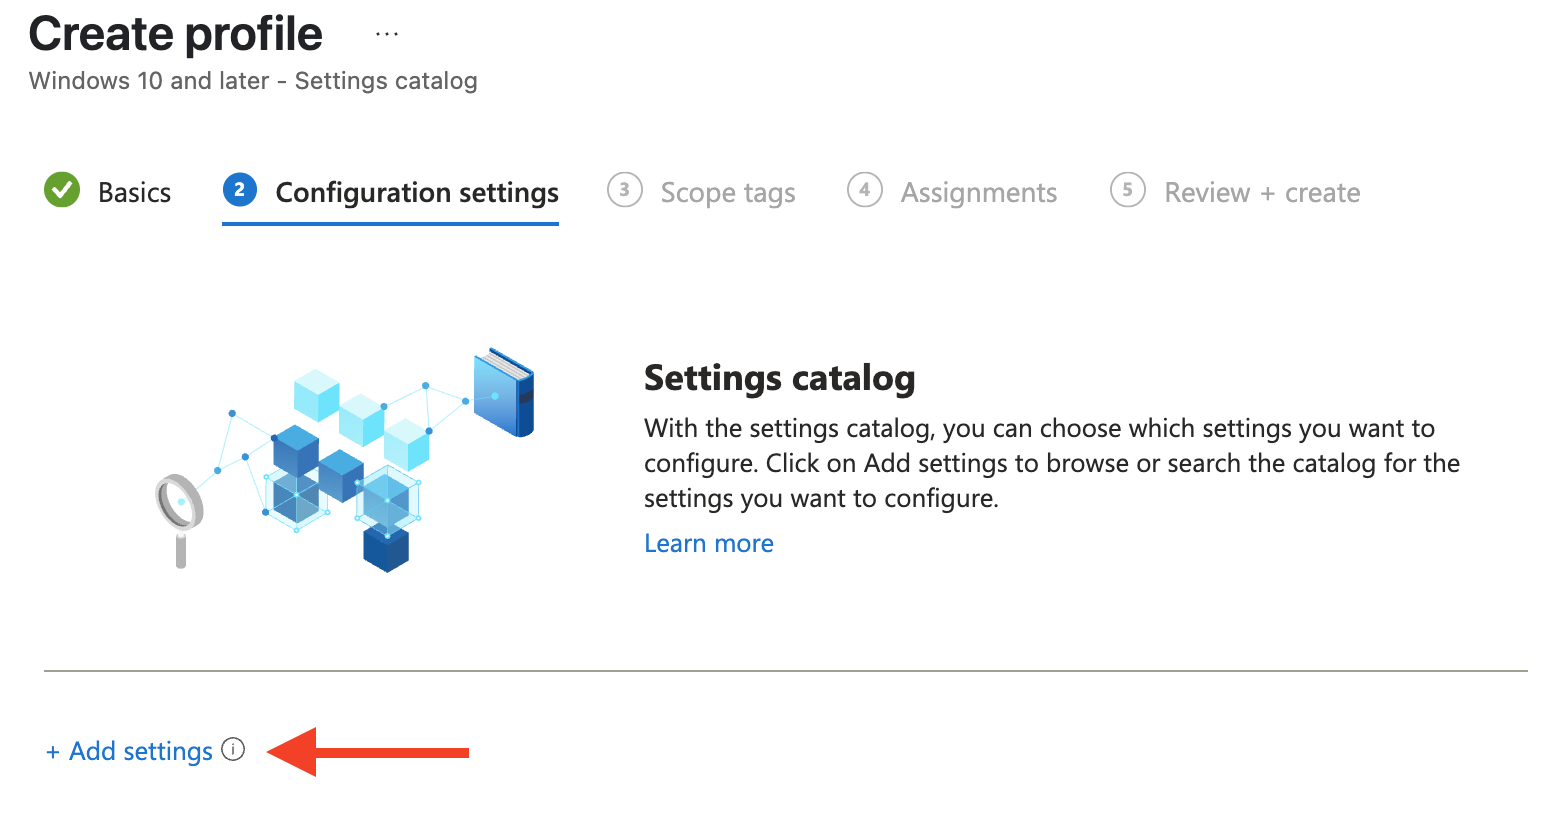Screen dimensions: 1552x830
Task: Select the Configuration settings tab
Action: click(x=417, y=192)
